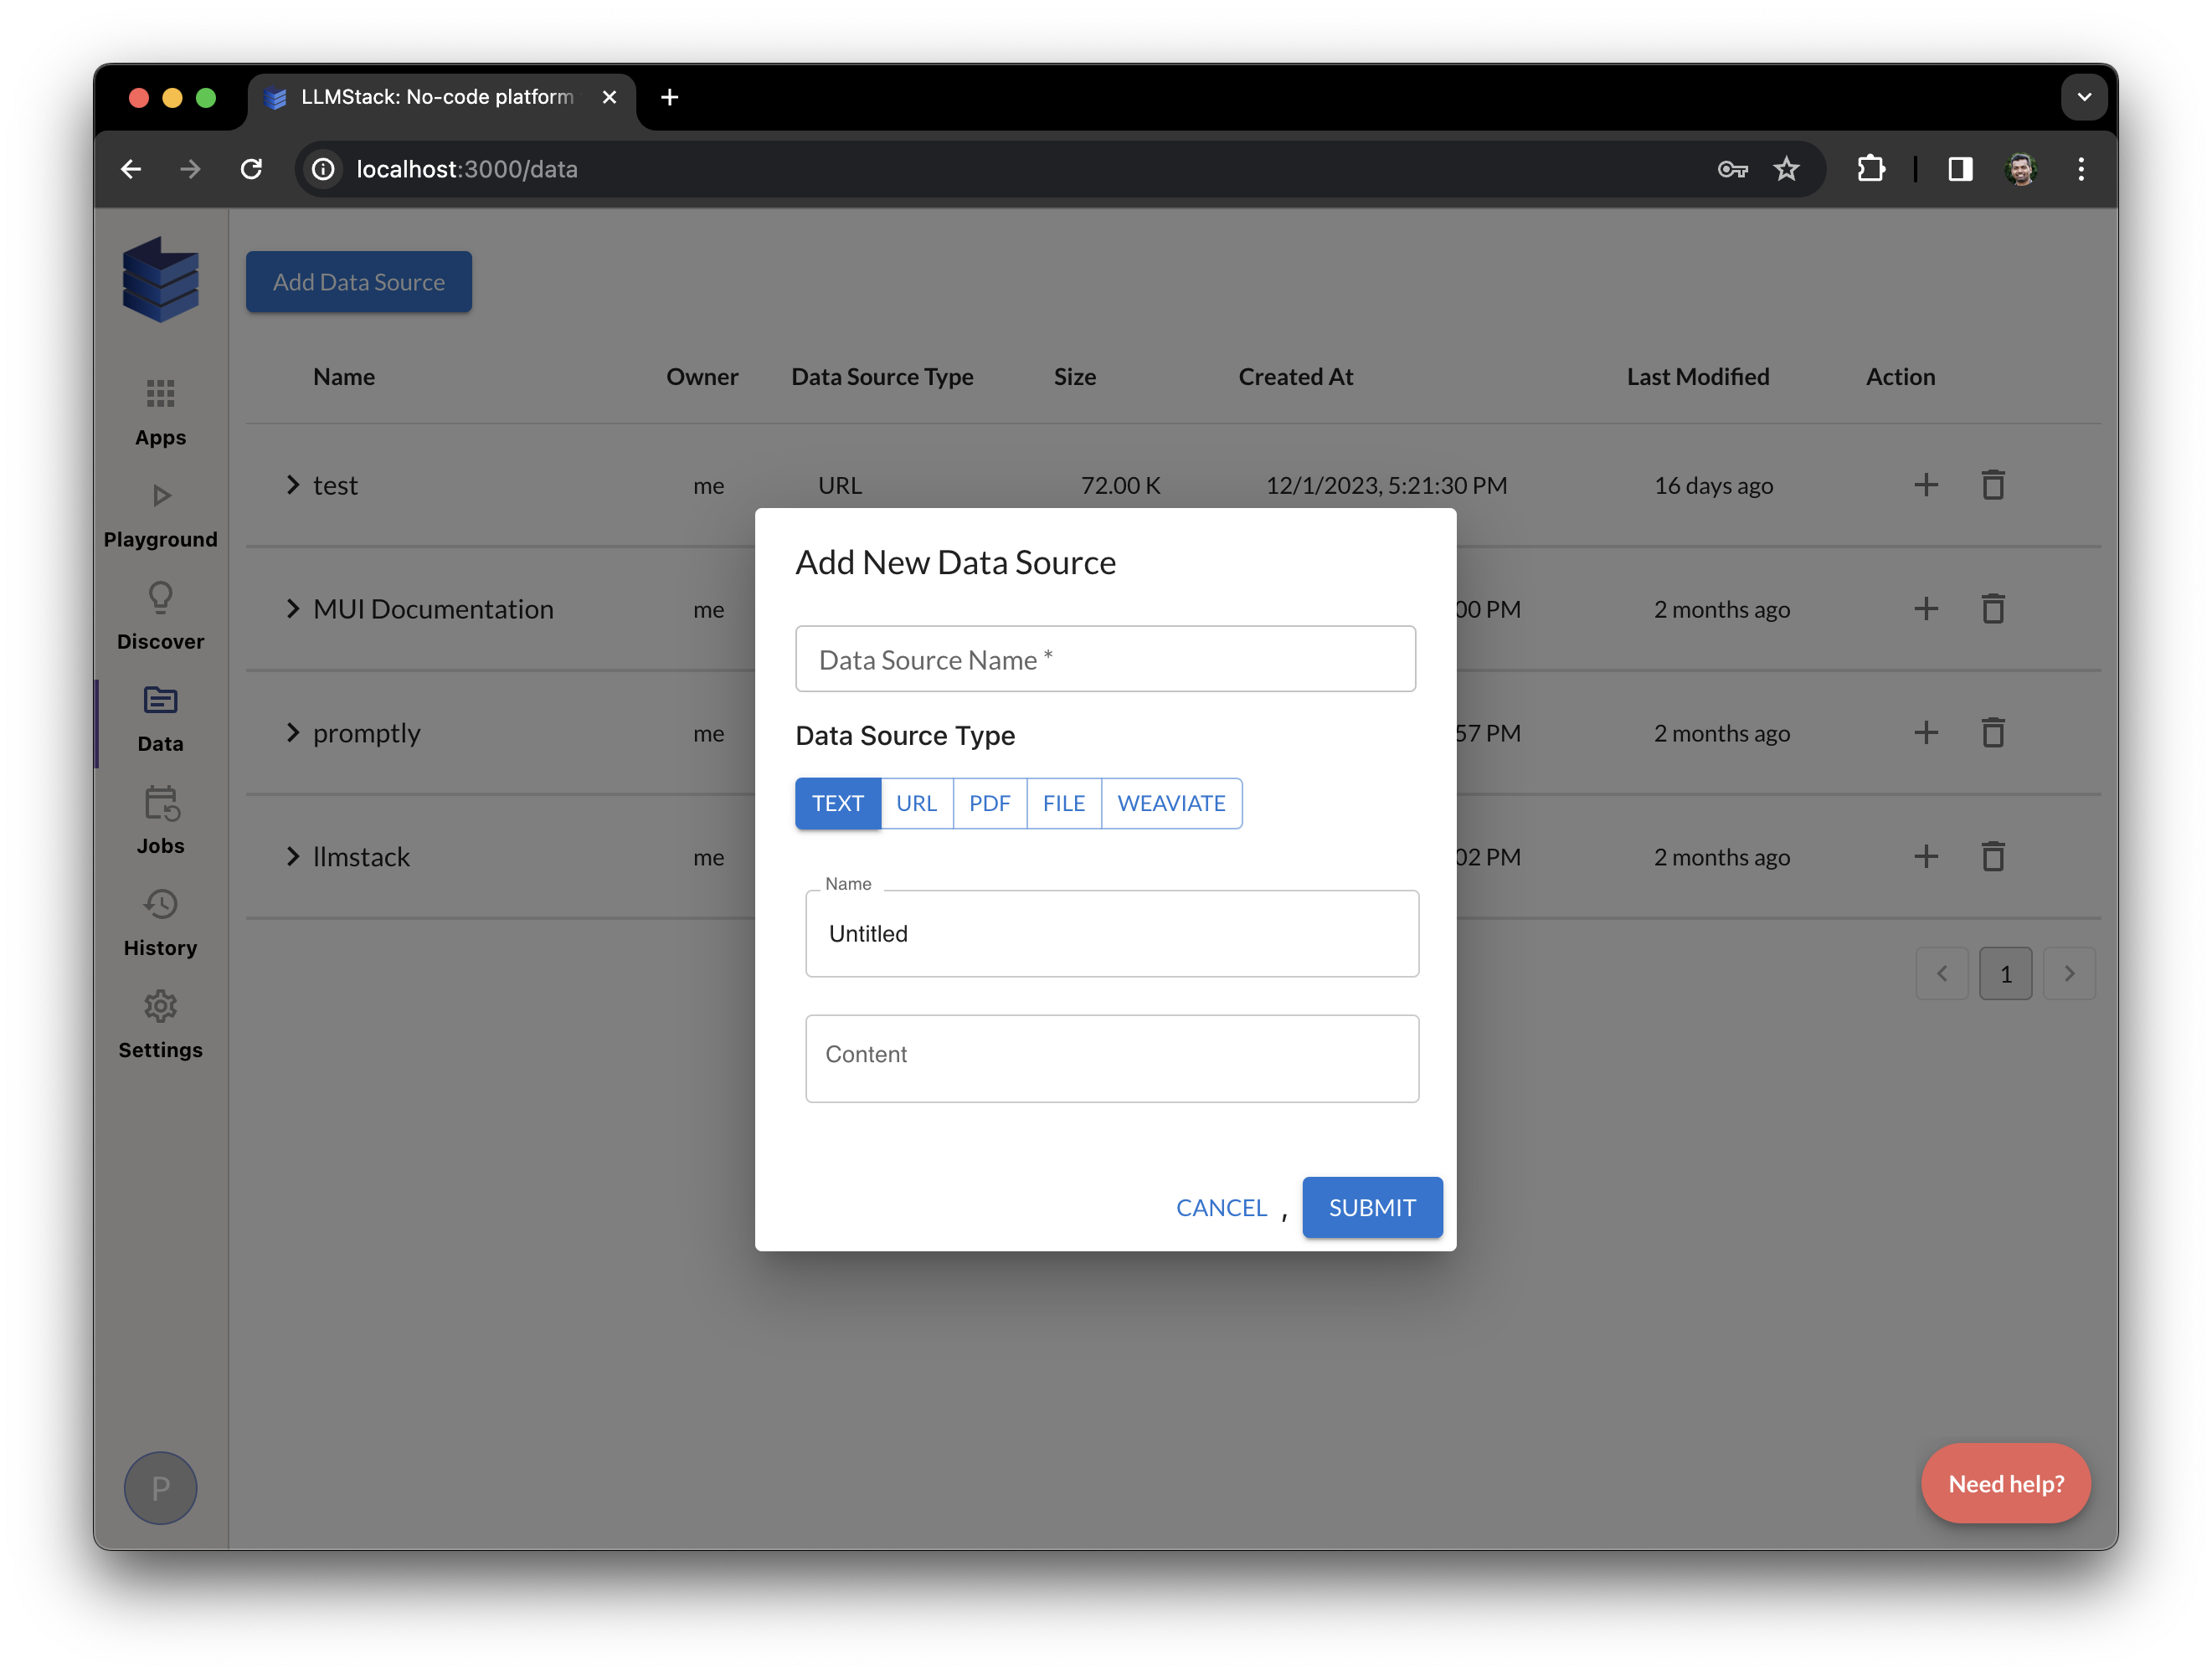Open the Playground sidebar icon
This screenshot has width=2212, height=1674.
160,495
